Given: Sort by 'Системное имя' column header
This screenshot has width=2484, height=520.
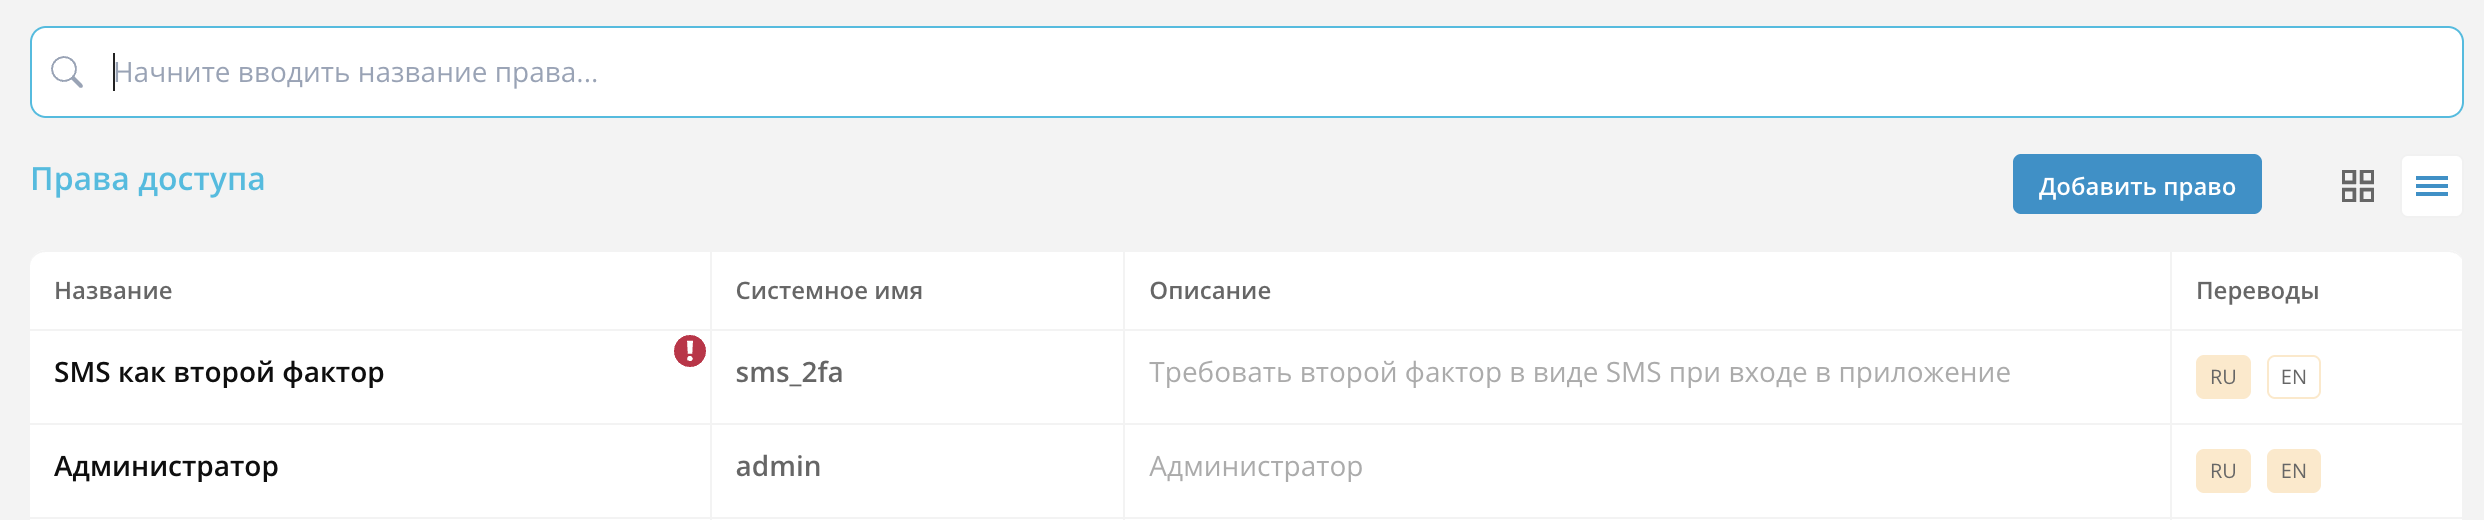Looking at the screenshot, I should point(829,291).
